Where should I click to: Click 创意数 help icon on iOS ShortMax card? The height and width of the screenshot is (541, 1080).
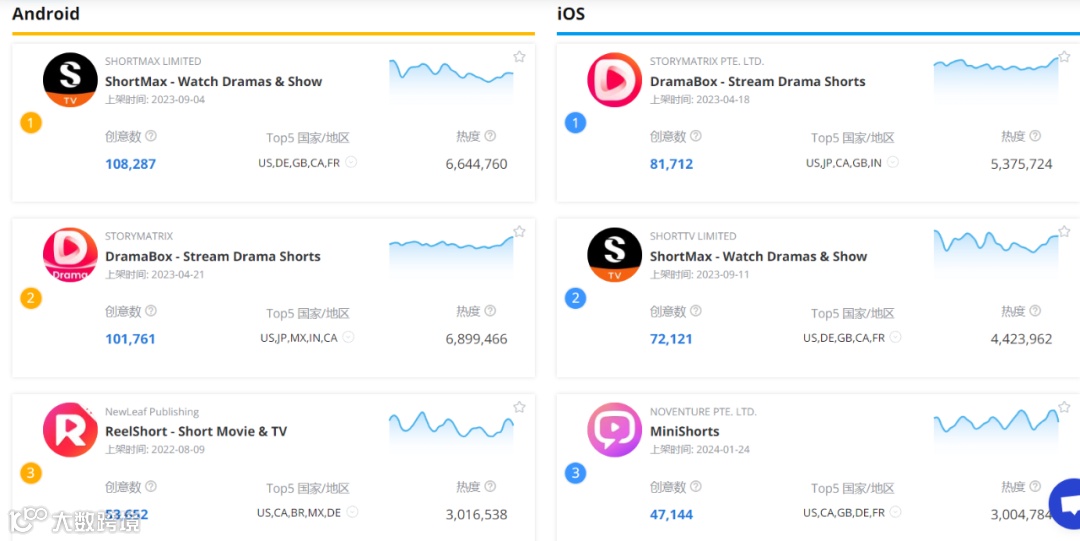click(x=696, y=311)
